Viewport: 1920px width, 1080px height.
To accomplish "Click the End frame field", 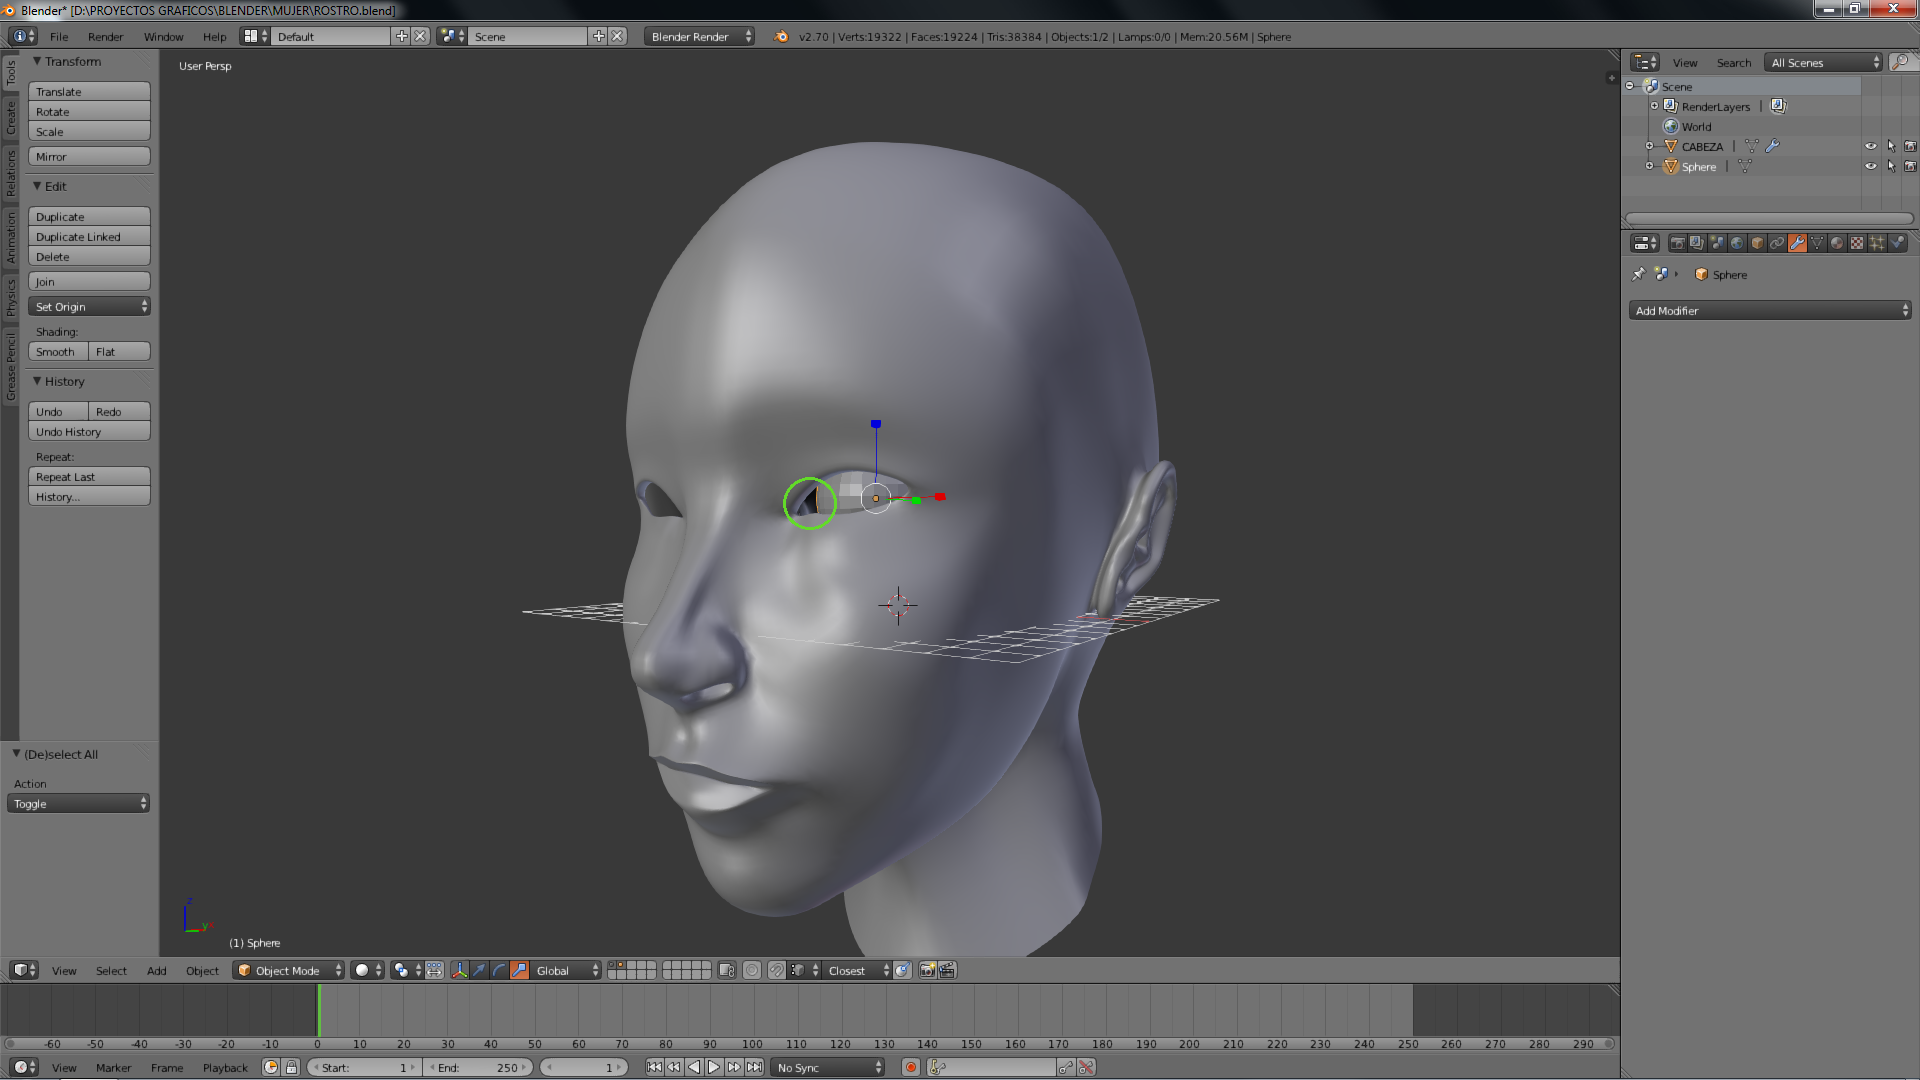I will coord(478,1067).
